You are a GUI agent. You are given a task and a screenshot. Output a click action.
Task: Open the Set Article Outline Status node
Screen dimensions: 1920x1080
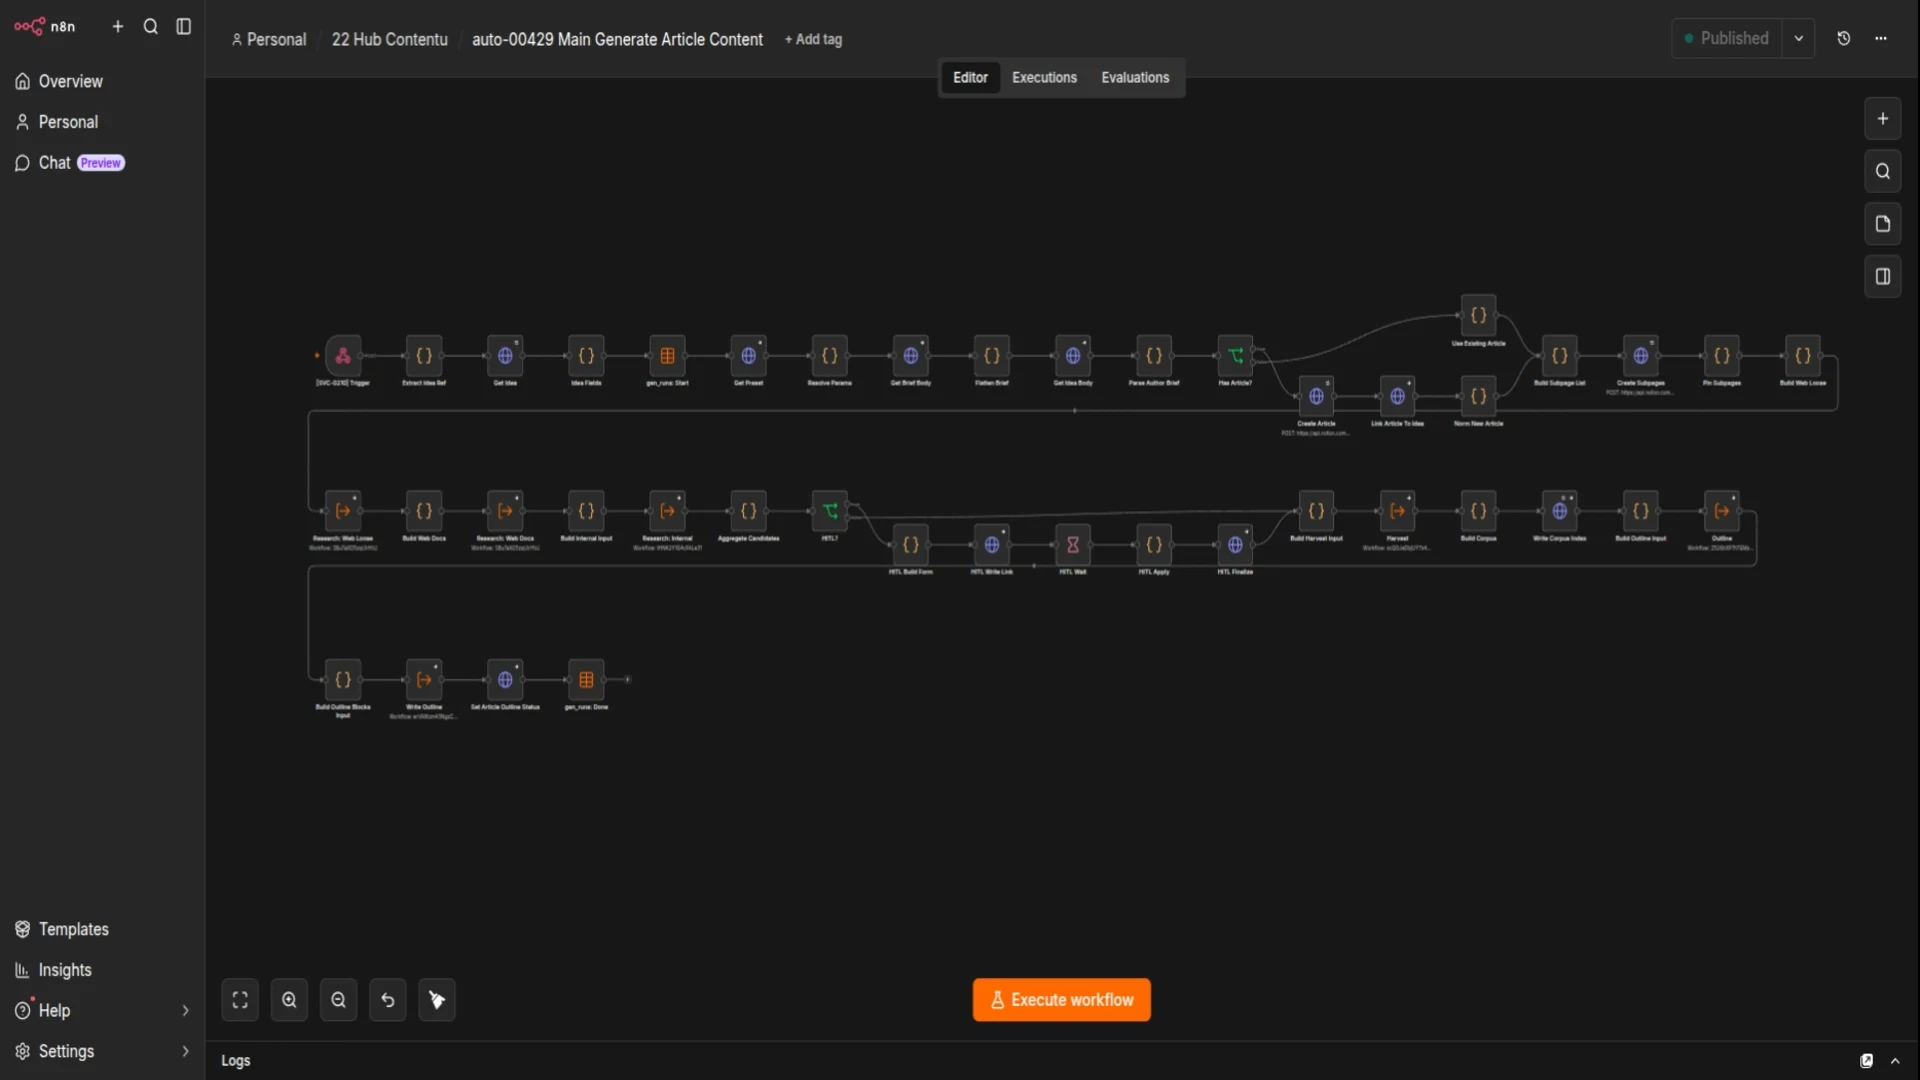click(x=505, y=680)
